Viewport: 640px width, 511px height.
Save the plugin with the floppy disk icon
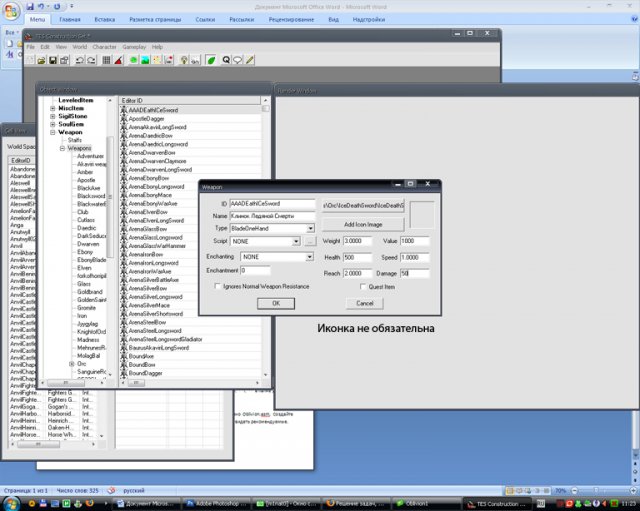coord(53,60)
